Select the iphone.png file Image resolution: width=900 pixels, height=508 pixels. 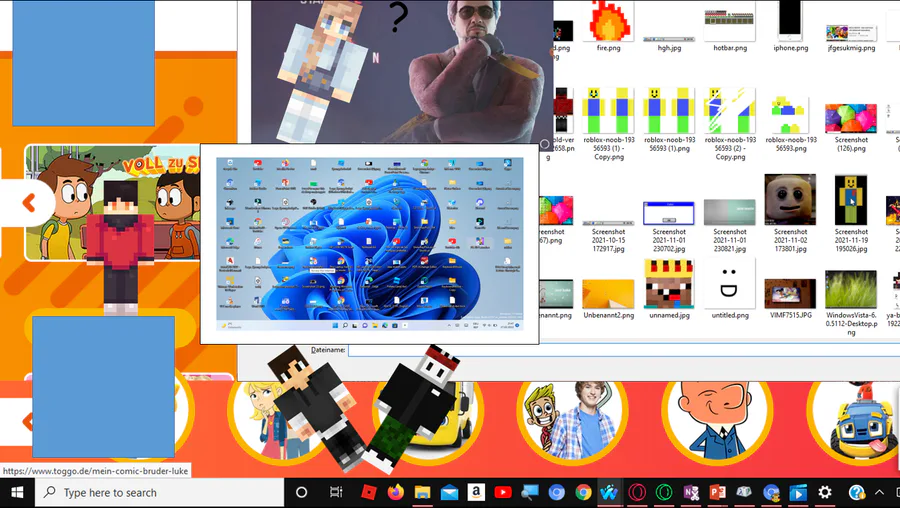pos(790,26)
